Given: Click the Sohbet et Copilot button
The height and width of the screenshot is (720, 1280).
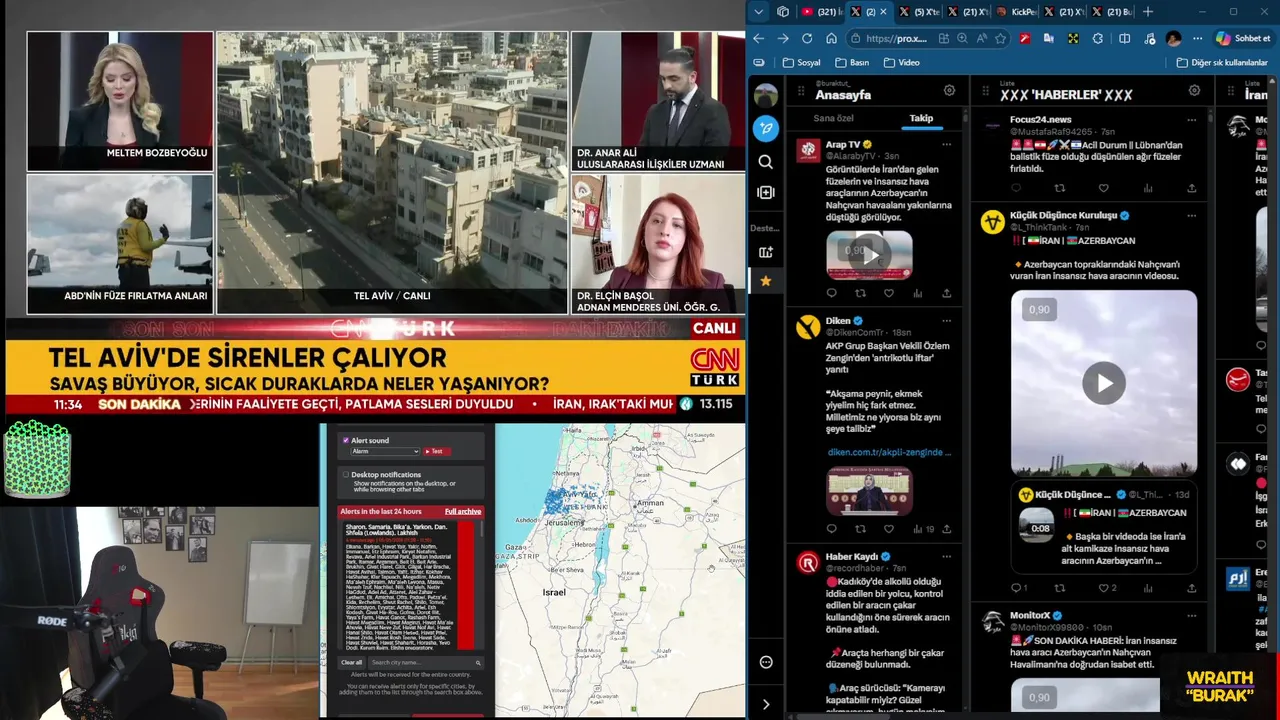Looking at the screenshot, I should 1243,38.
